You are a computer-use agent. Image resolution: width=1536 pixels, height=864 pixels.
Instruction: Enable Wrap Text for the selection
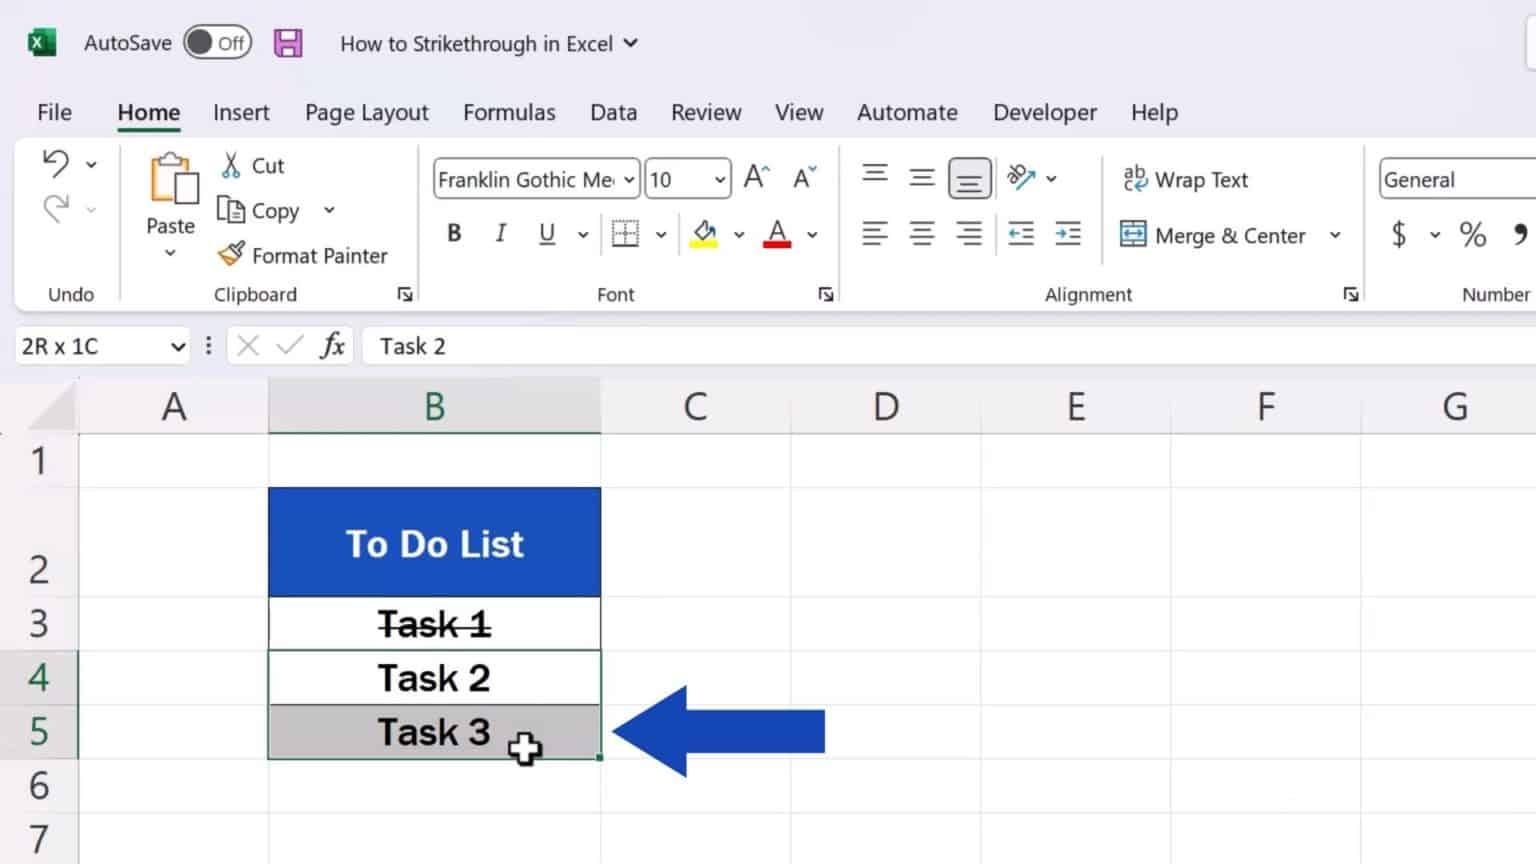click(x=1186, y=179)
